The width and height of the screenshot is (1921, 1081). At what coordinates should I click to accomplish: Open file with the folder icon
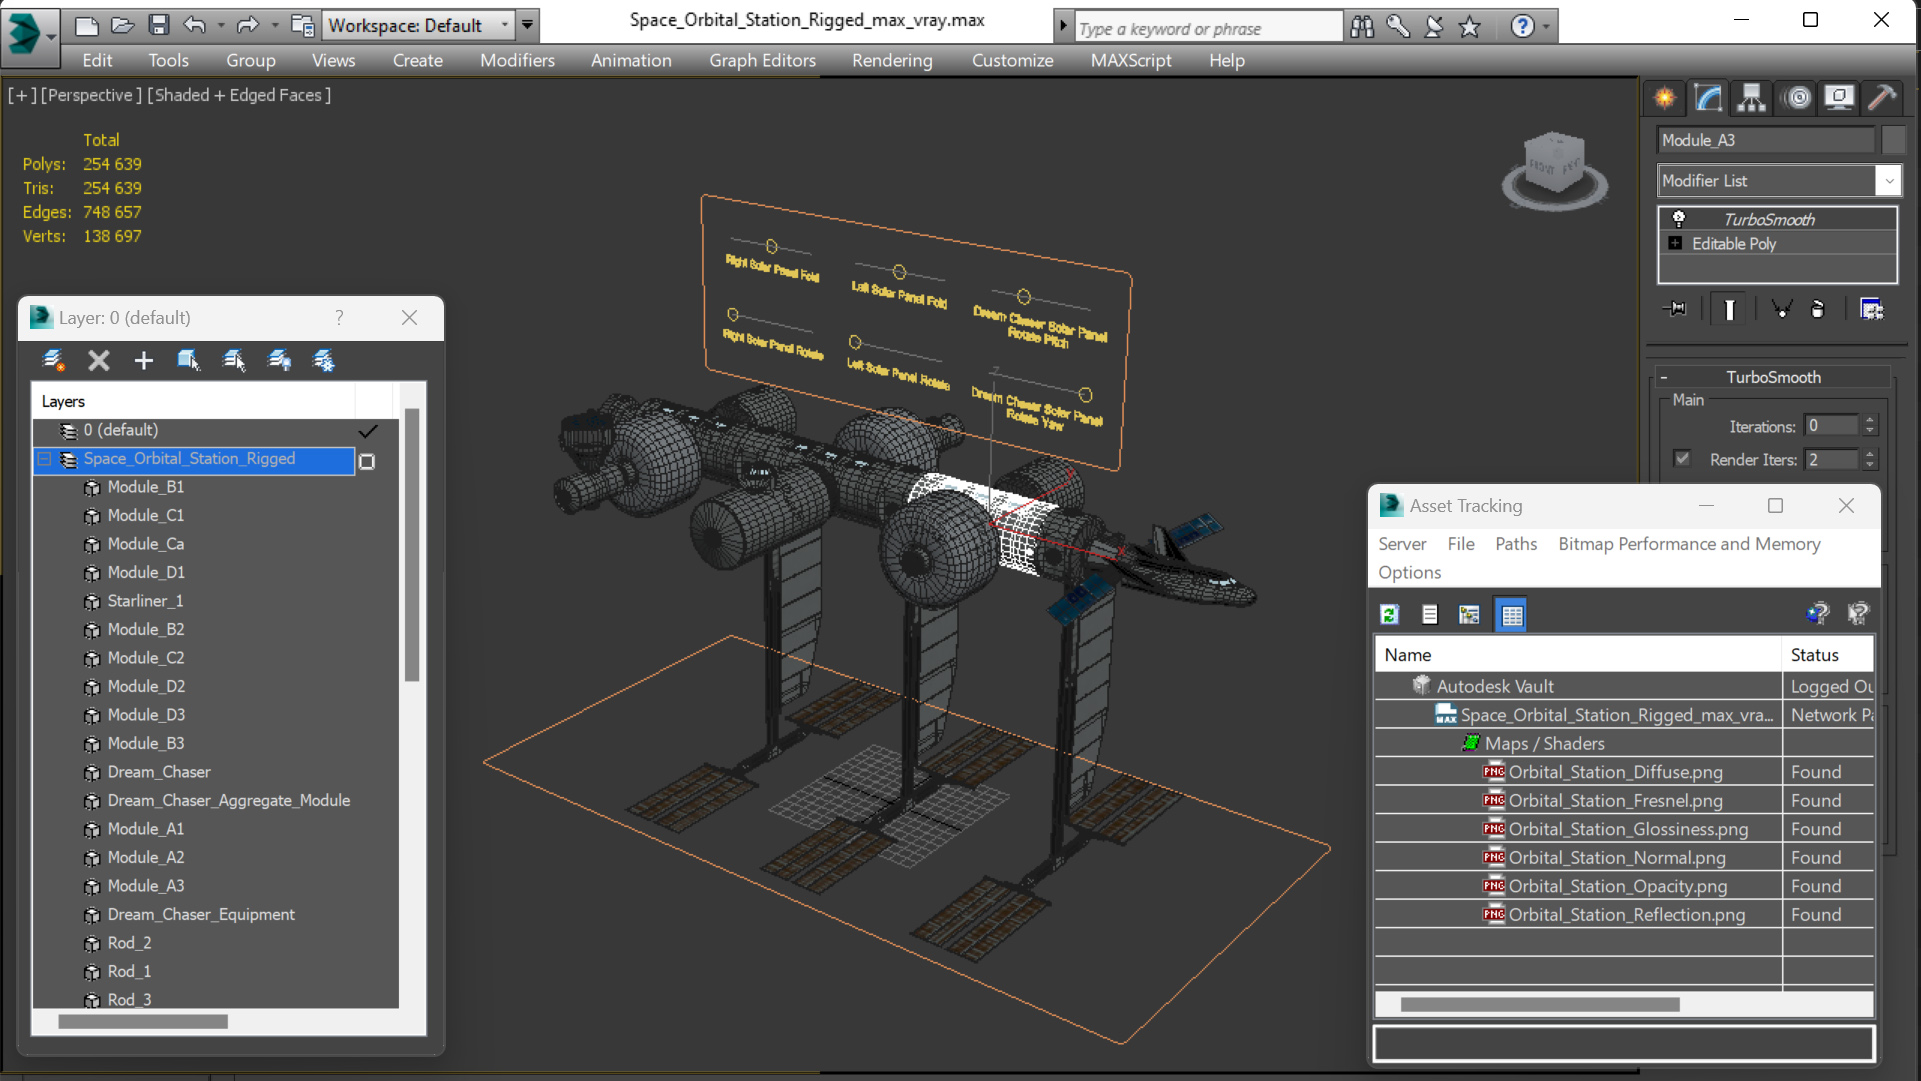point(122,25)
